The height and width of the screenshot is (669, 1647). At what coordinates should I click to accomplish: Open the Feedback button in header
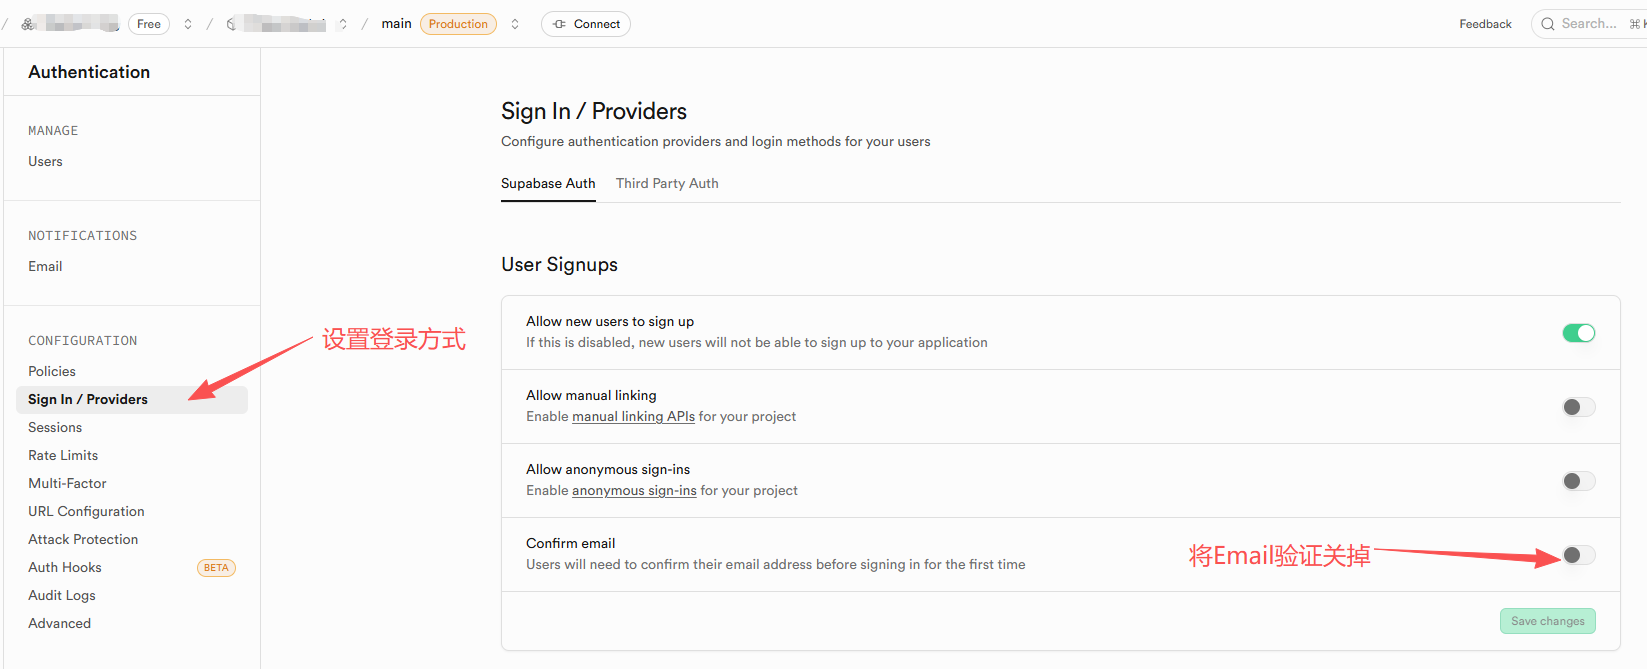pos(1485,24)
